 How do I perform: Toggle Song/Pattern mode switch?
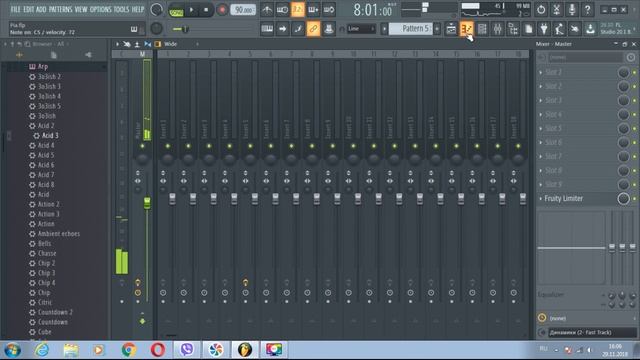tap(176, 10)
